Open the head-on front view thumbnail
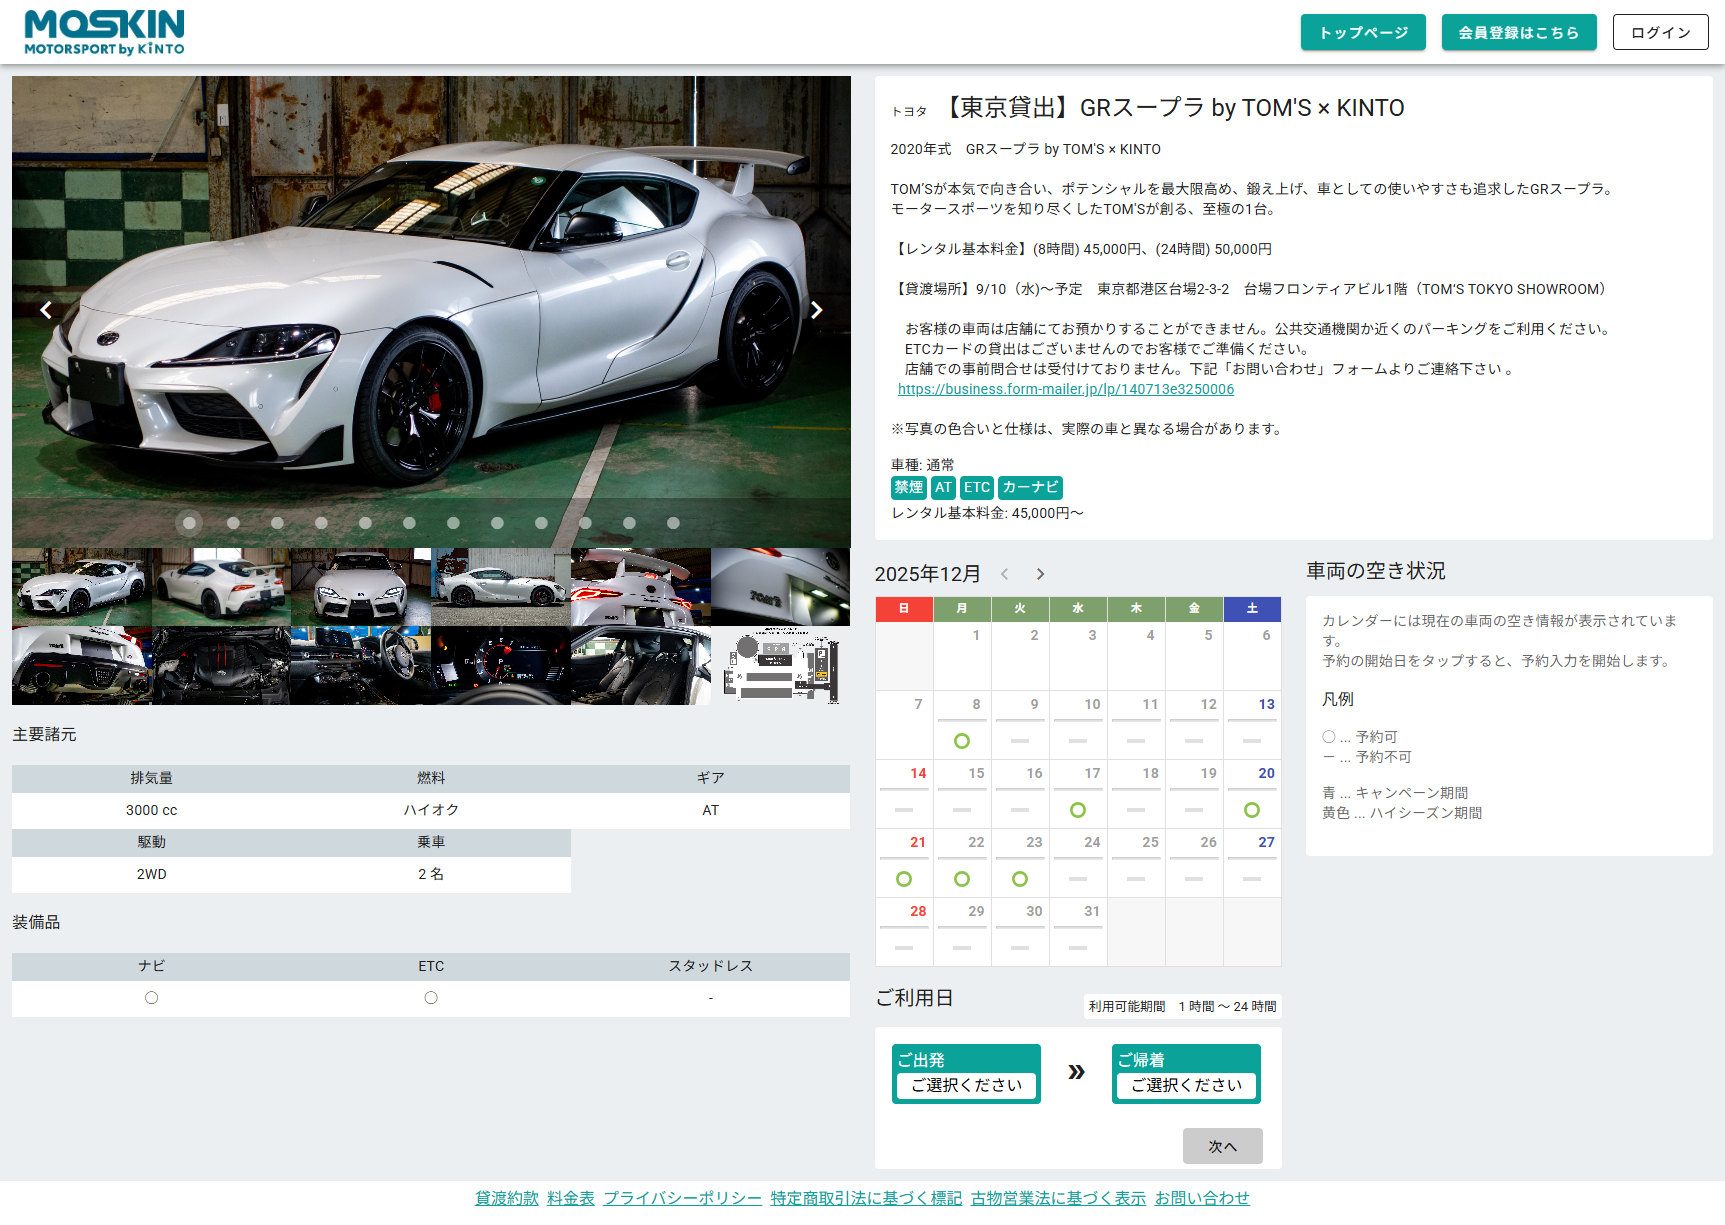This screenshot has height=1225, width=1725. point(361,587)
